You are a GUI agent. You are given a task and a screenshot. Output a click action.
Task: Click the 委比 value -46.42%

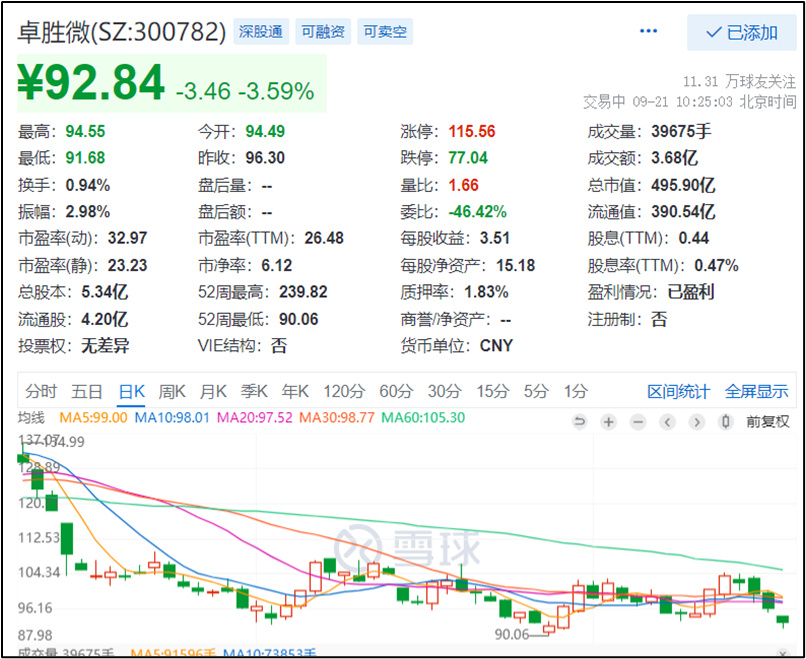tap(477, 212)
